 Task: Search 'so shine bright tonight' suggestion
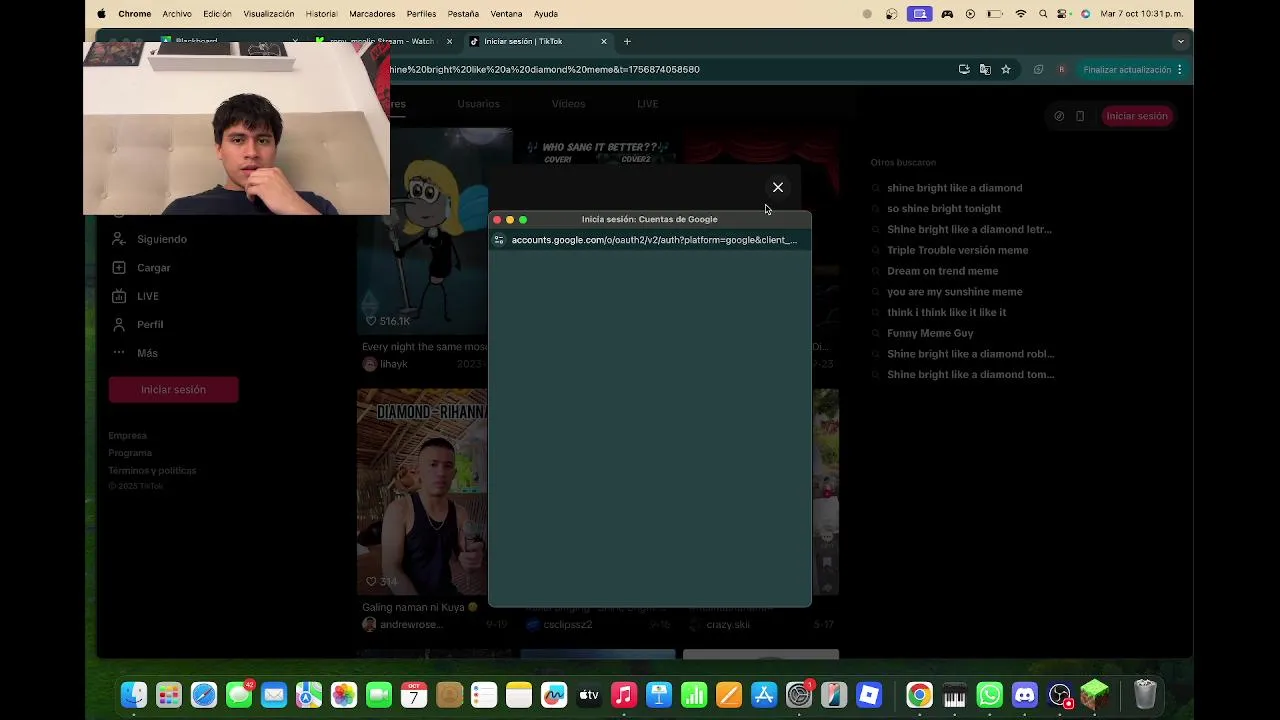pos(943,209)
